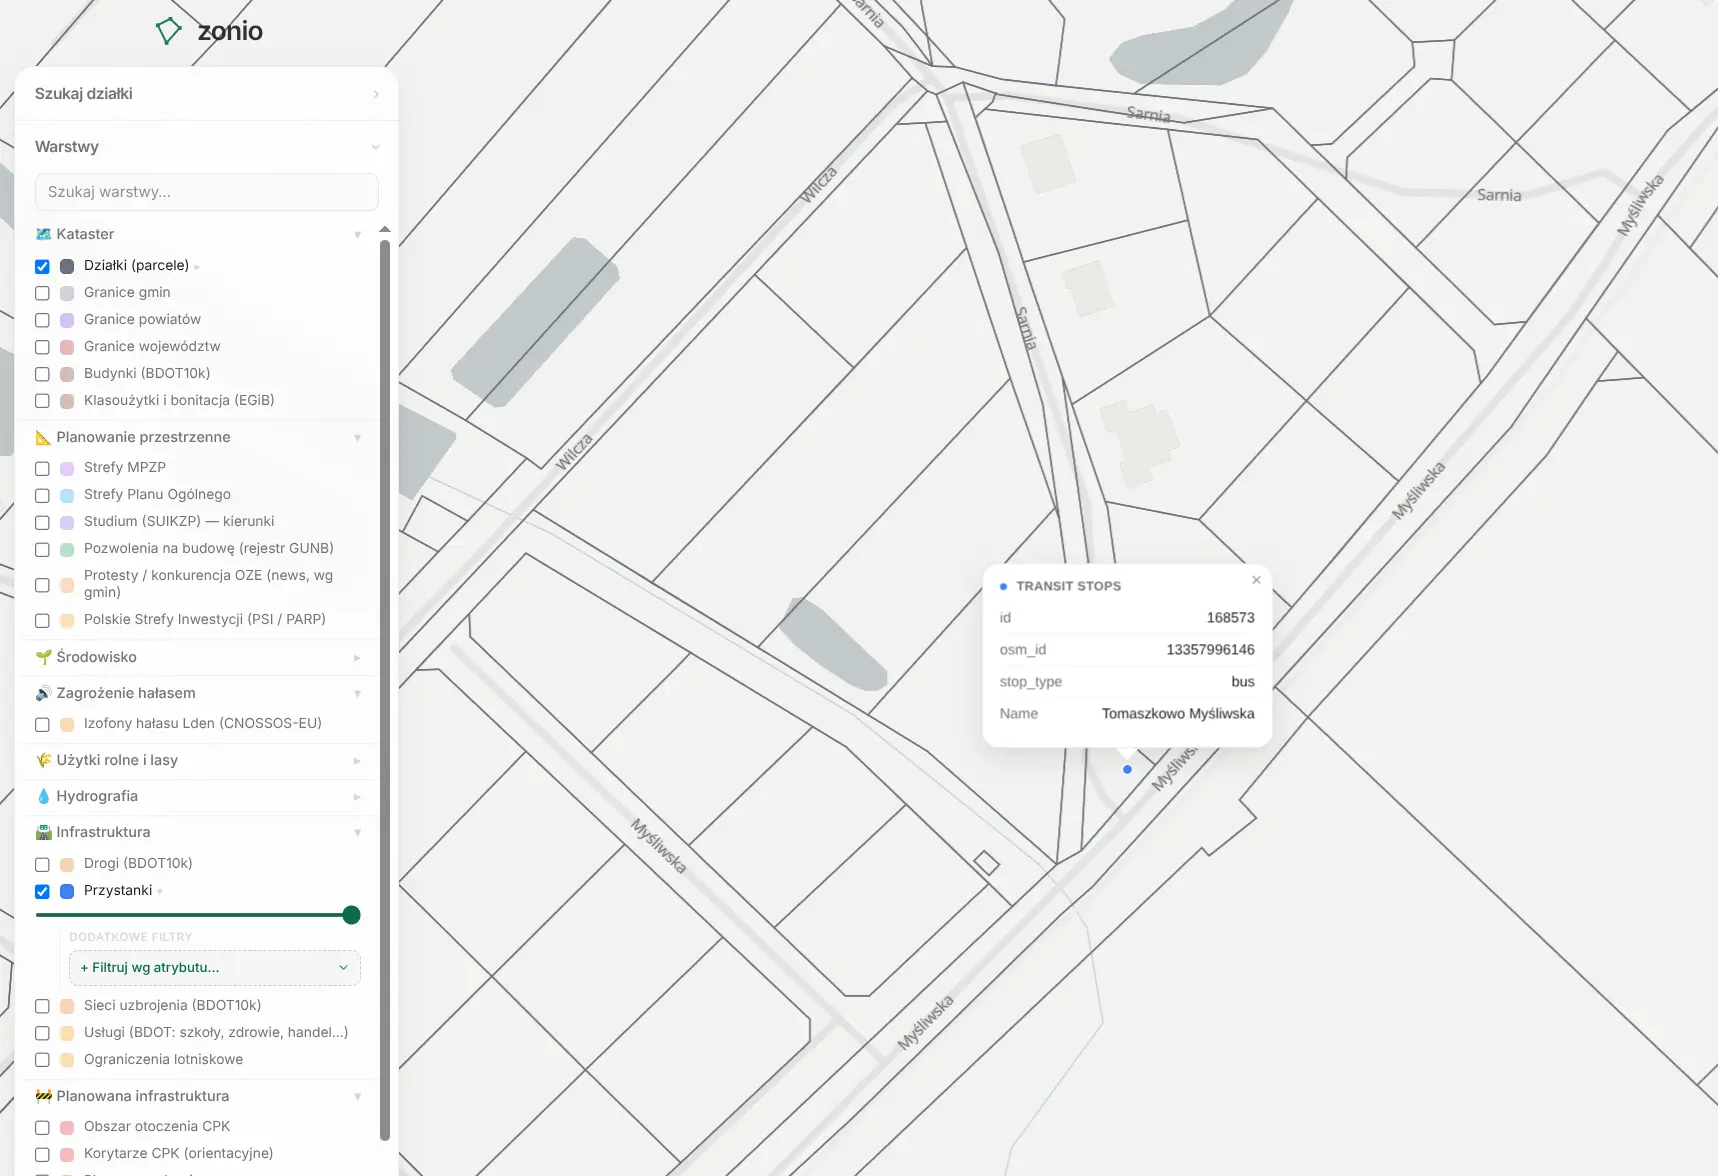The height and width of the screenshot is (1176, 1718).
Task: Click the Hydrografia water drop icon
Action: [x=43, y=796]
